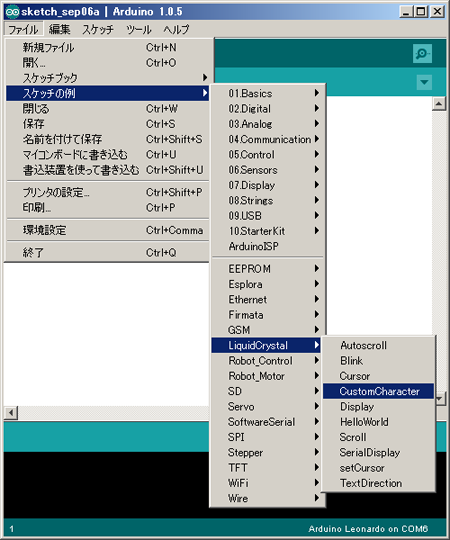The height and width of the screenshot is (540, 450).
Task: Expand Wire library examples
Action: click(x=267, y=498)
